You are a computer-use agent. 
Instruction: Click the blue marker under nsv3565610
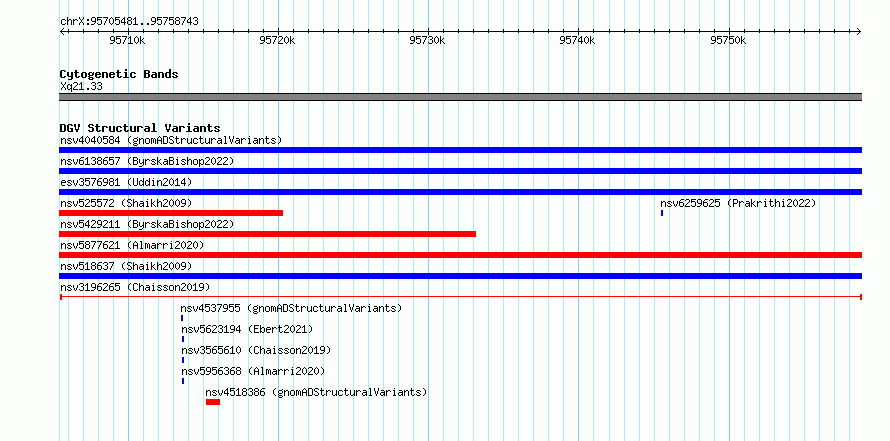point(183,360)
